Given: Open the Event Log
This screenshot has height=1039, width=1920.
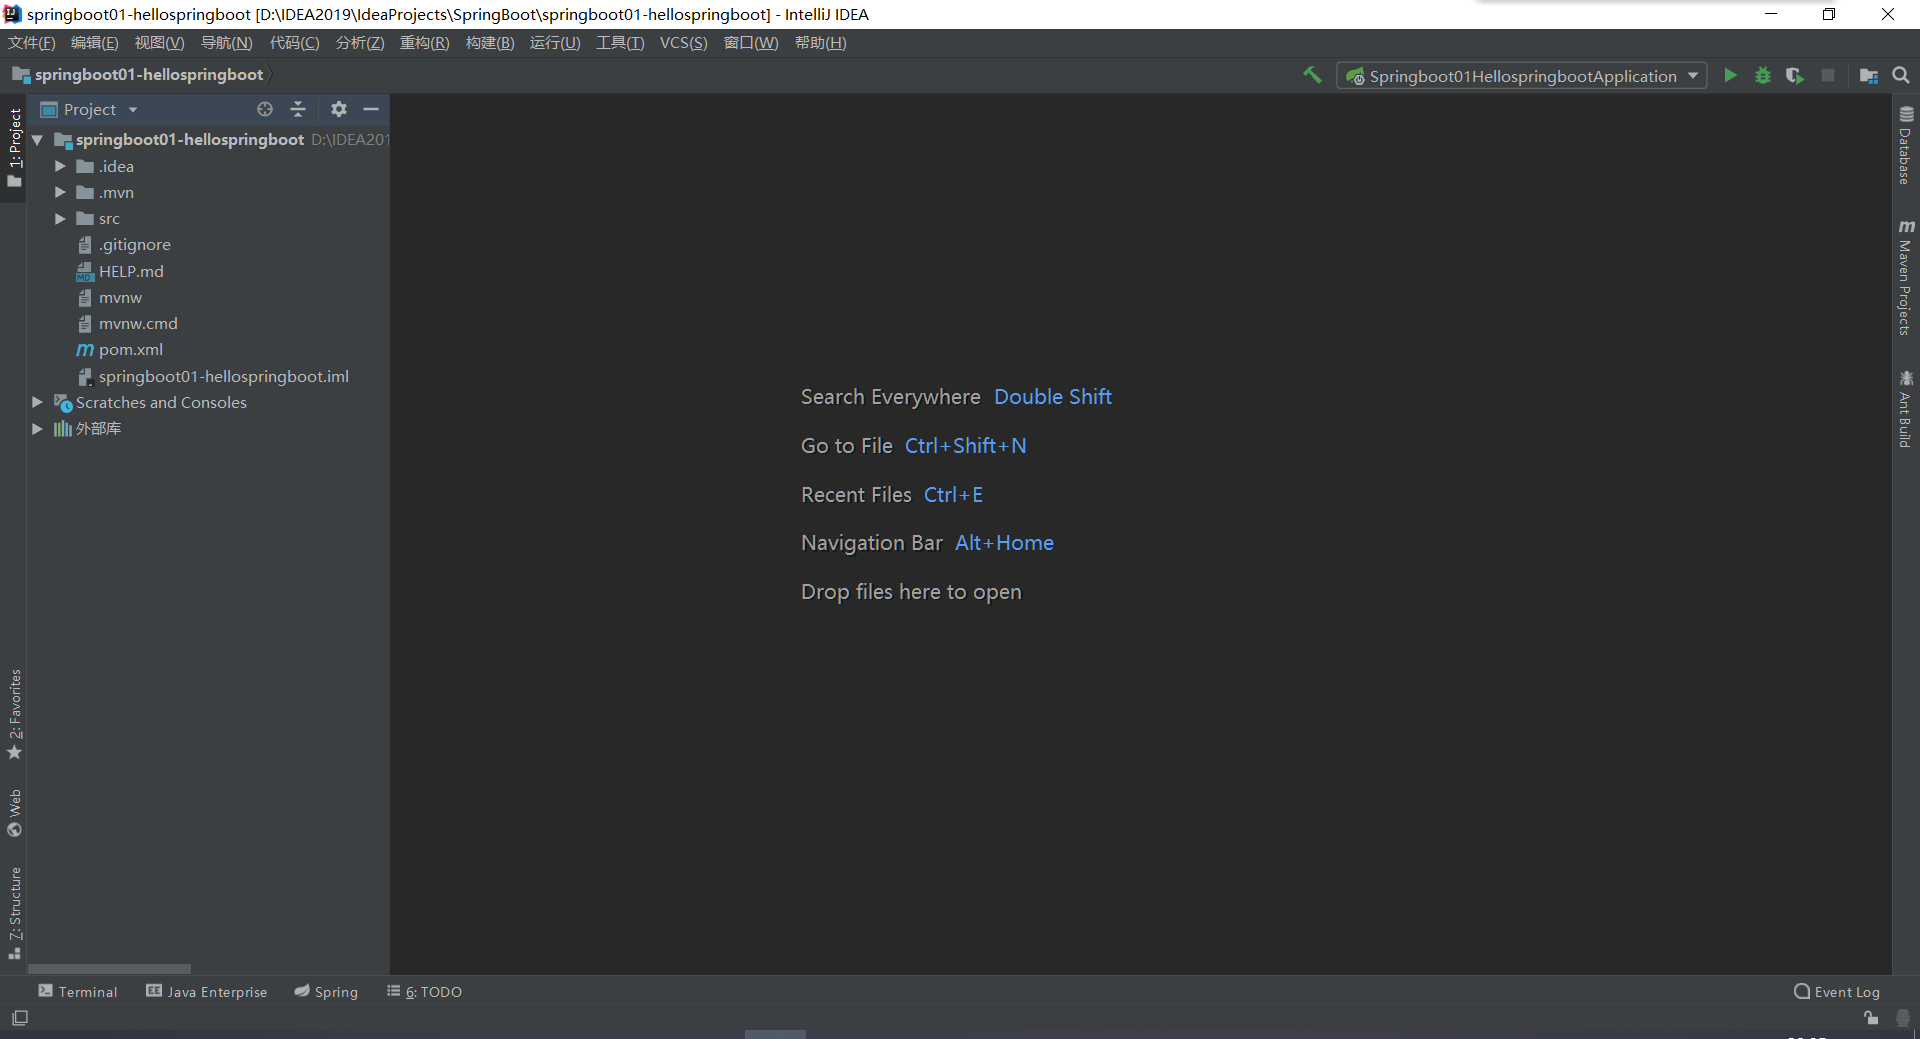Looking at the screenshot, I should click(1837, 992).
